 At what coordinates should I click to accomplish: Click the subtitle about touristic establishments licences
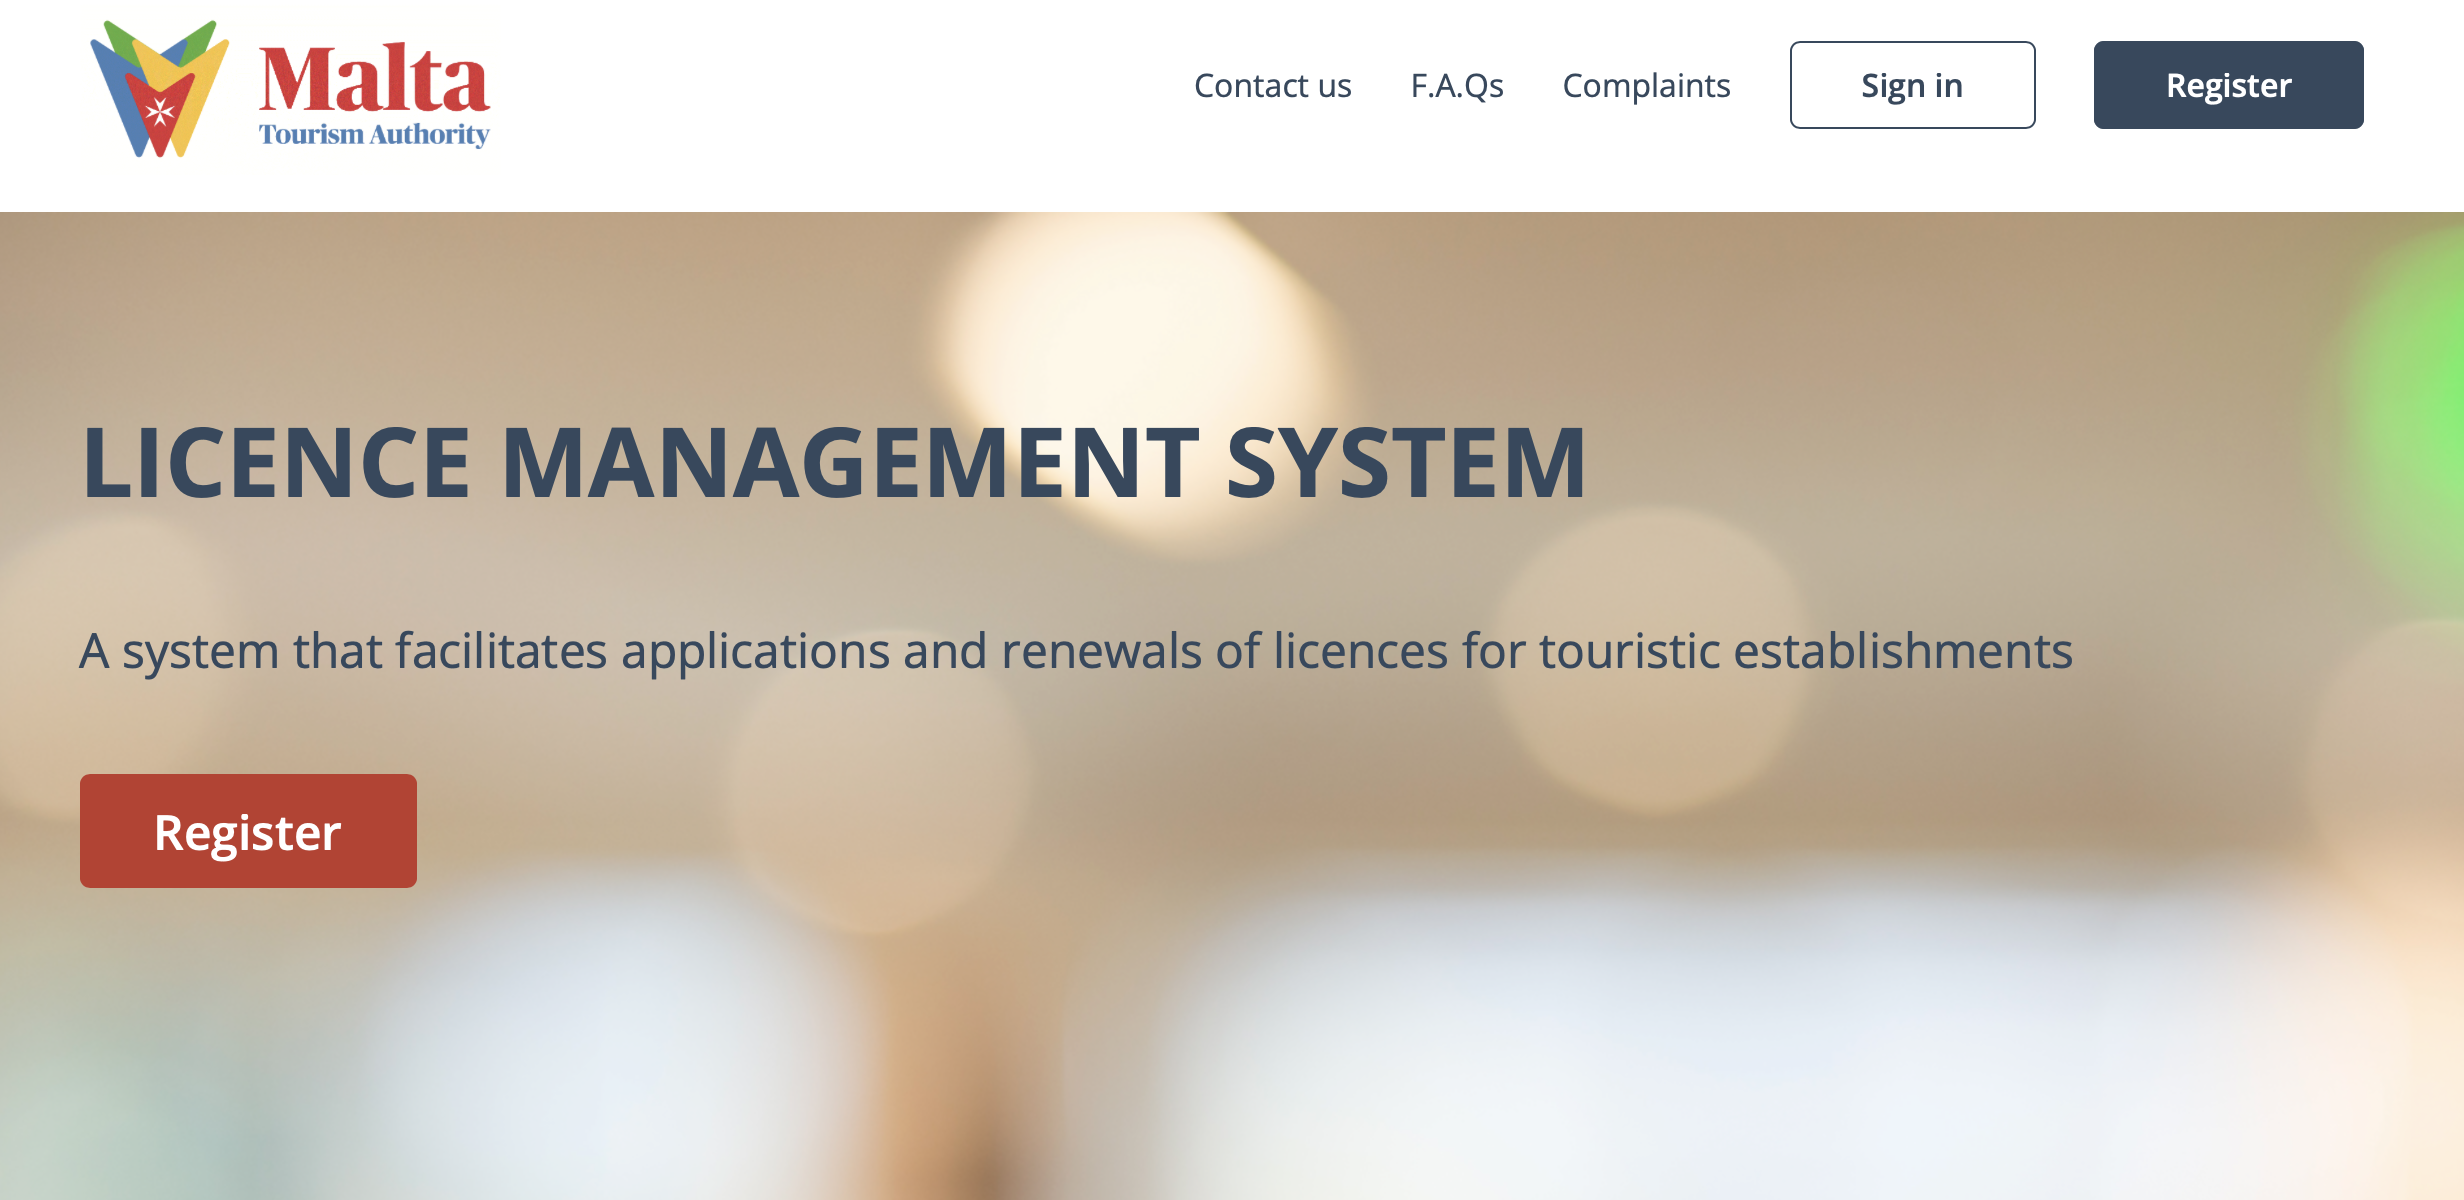tap(1075, 651)
